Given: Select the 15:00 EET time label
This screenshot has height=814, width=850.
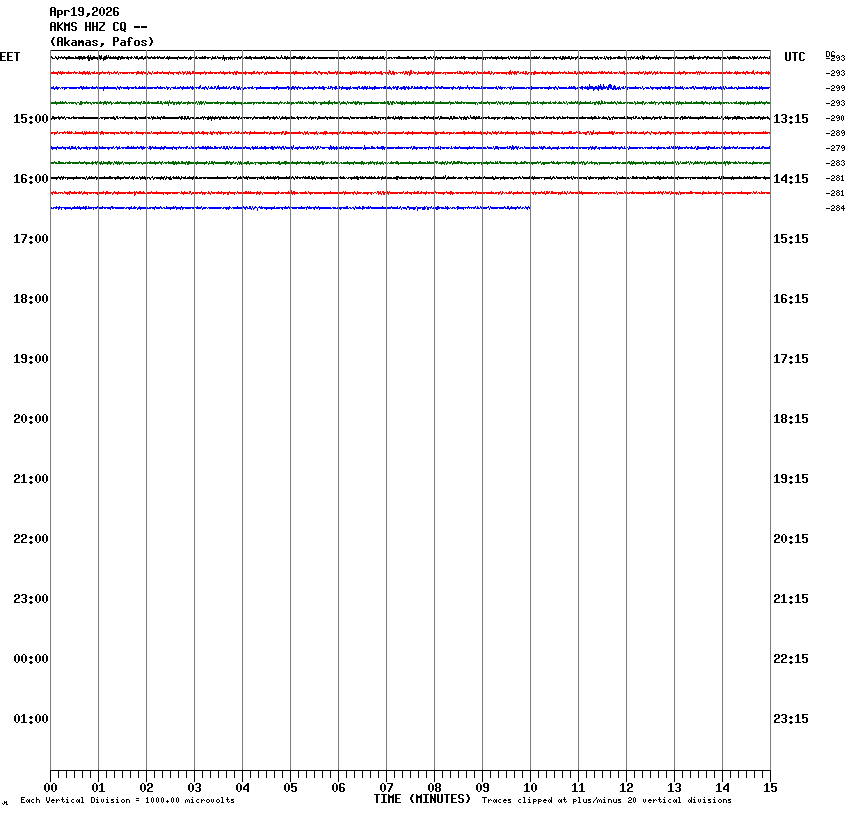Looking at the screenshot, I should (x=30, y=119).
